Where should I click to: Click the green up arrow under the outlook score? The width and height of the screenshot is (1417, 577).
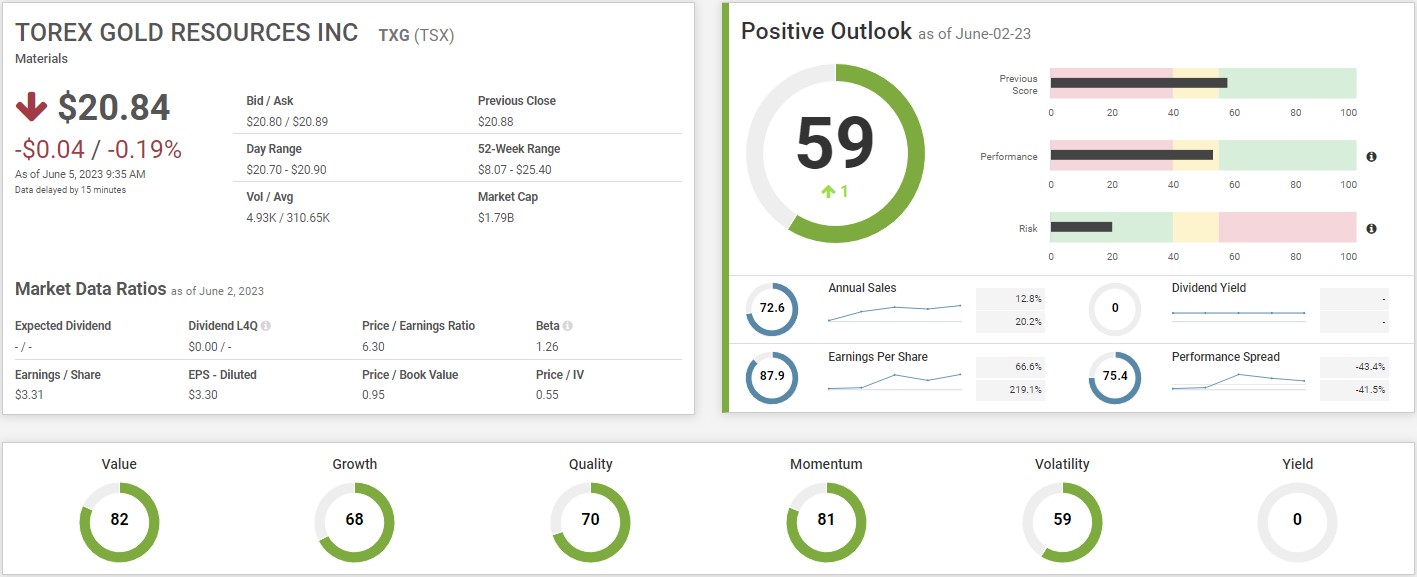tap(827, 191)
